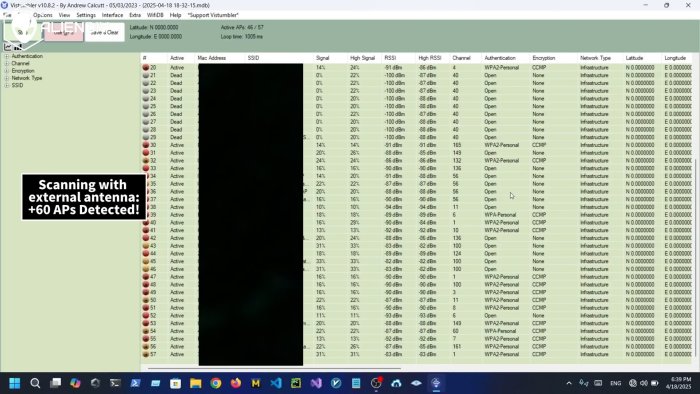The width and height of the screenshot is (700, 394).
Task: Open the View menu
Action: point(64,15)
